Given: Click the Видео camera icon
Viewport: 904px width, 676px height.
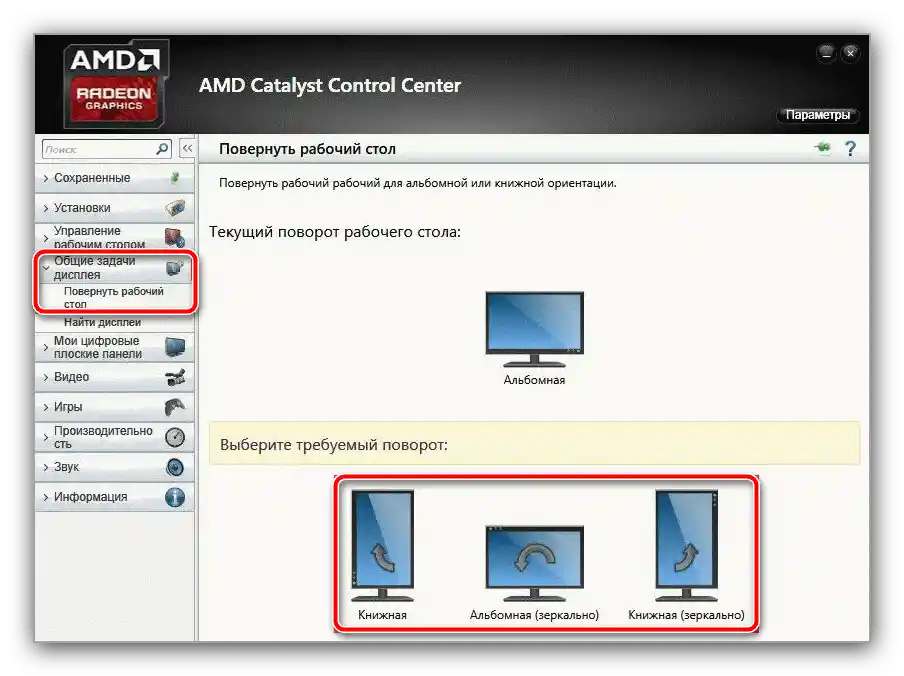Looking at the screenshot, I should [x=175, y=377].
